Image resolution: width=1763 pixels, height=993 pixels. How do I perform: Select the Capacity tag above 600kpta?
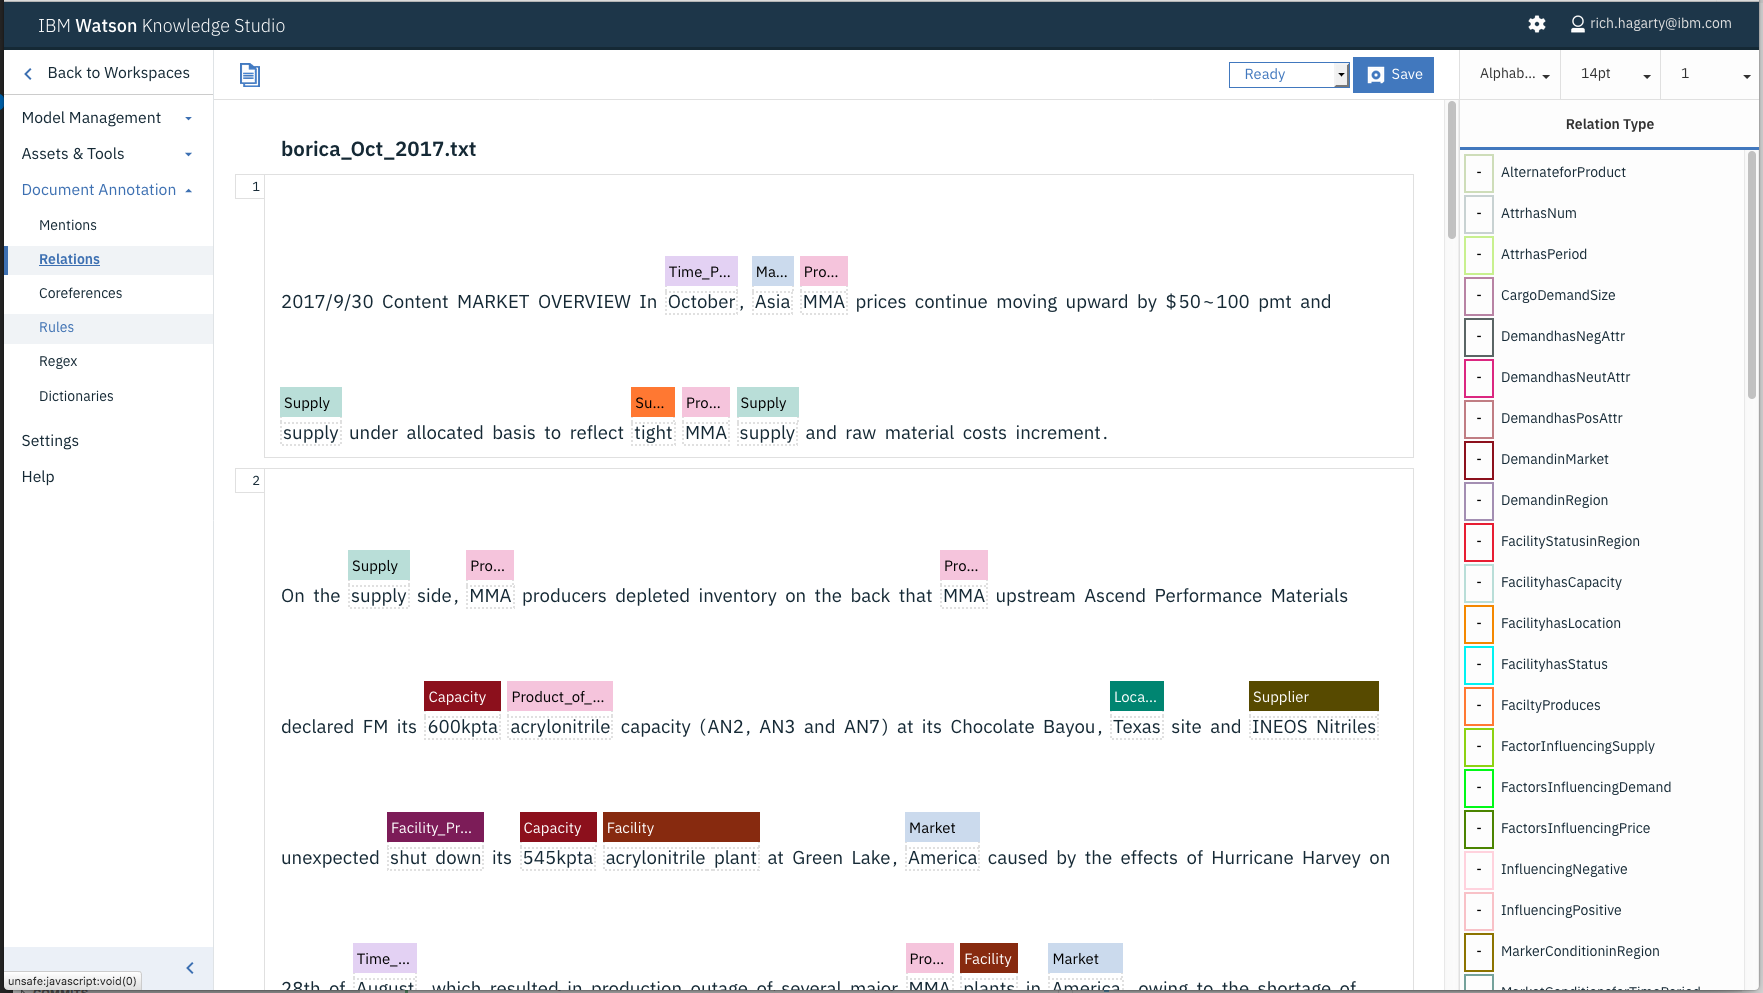pos(462,697)
